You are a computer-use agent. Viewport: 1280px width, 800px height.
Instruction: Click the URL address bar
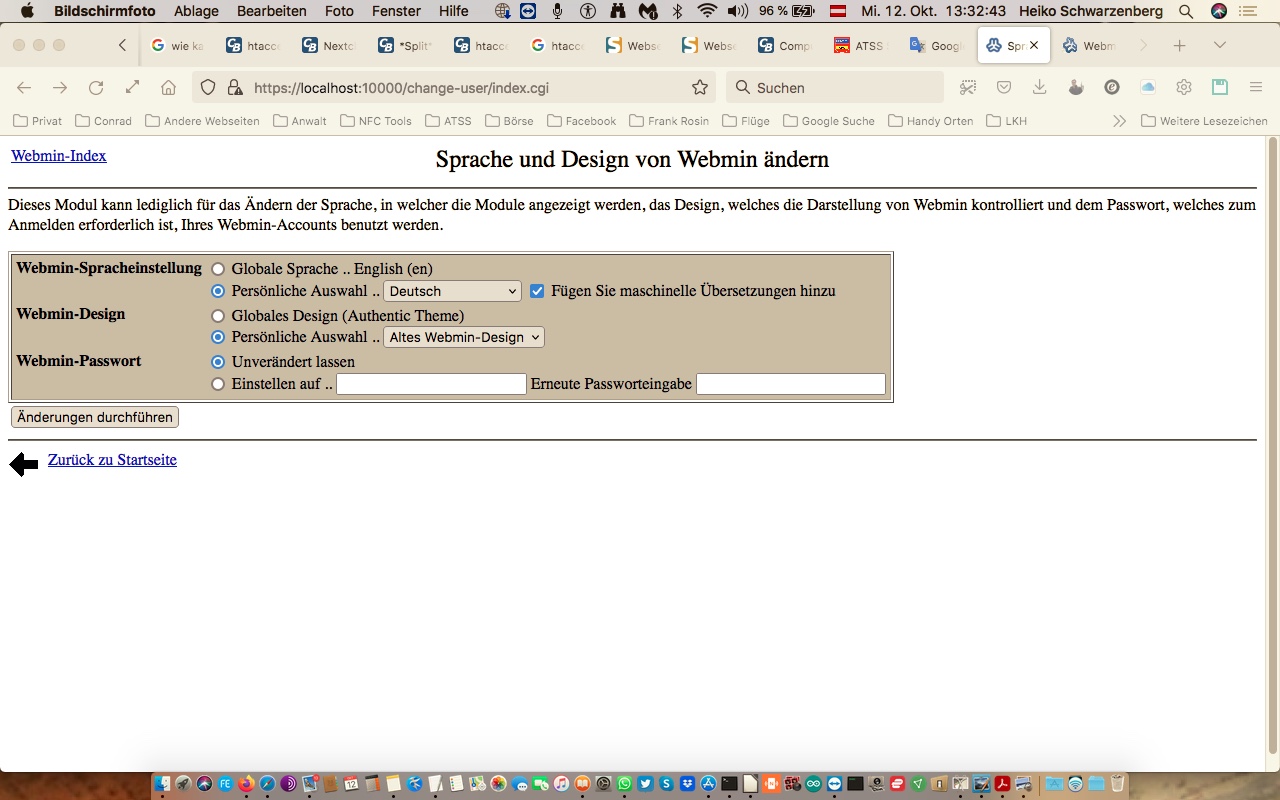pos(453,88)
